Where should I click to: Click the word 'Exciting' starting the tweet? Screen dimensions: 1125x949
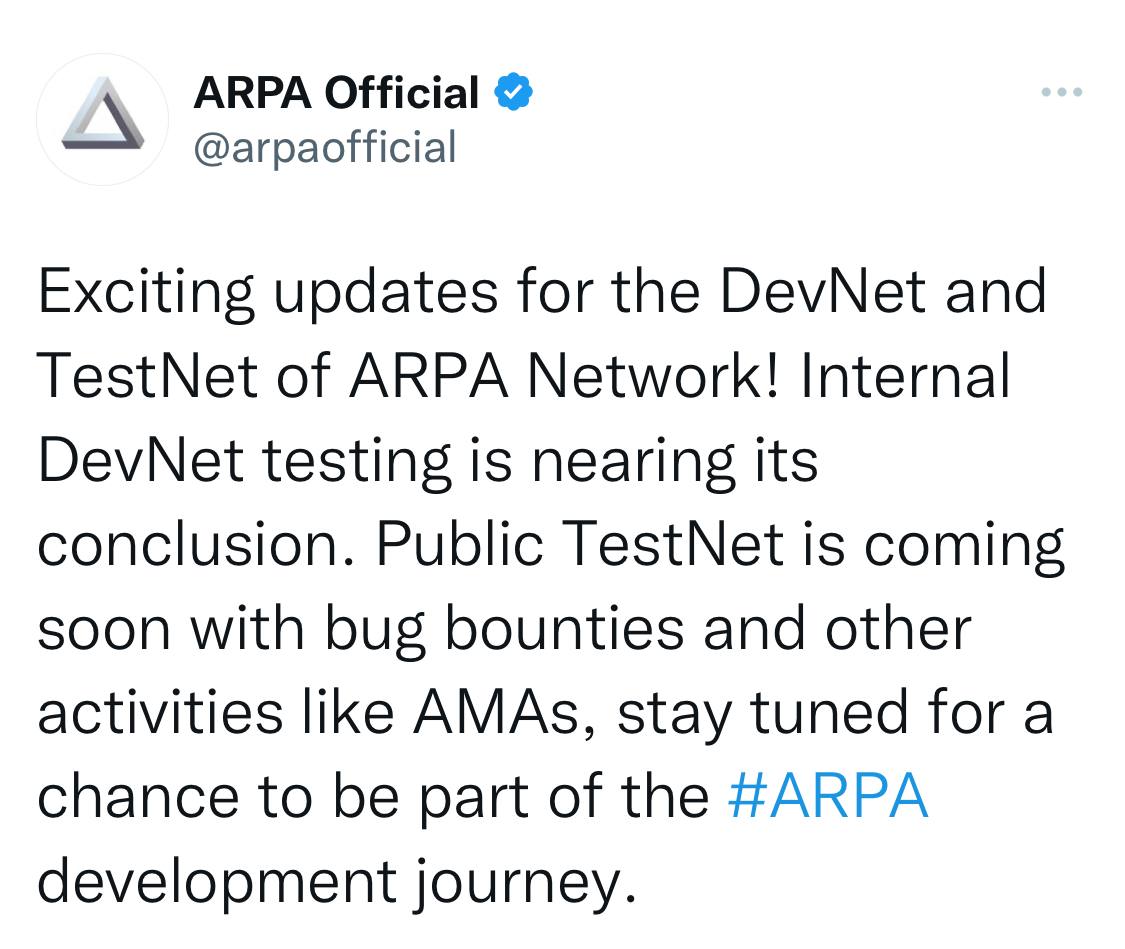click(146, 292)
